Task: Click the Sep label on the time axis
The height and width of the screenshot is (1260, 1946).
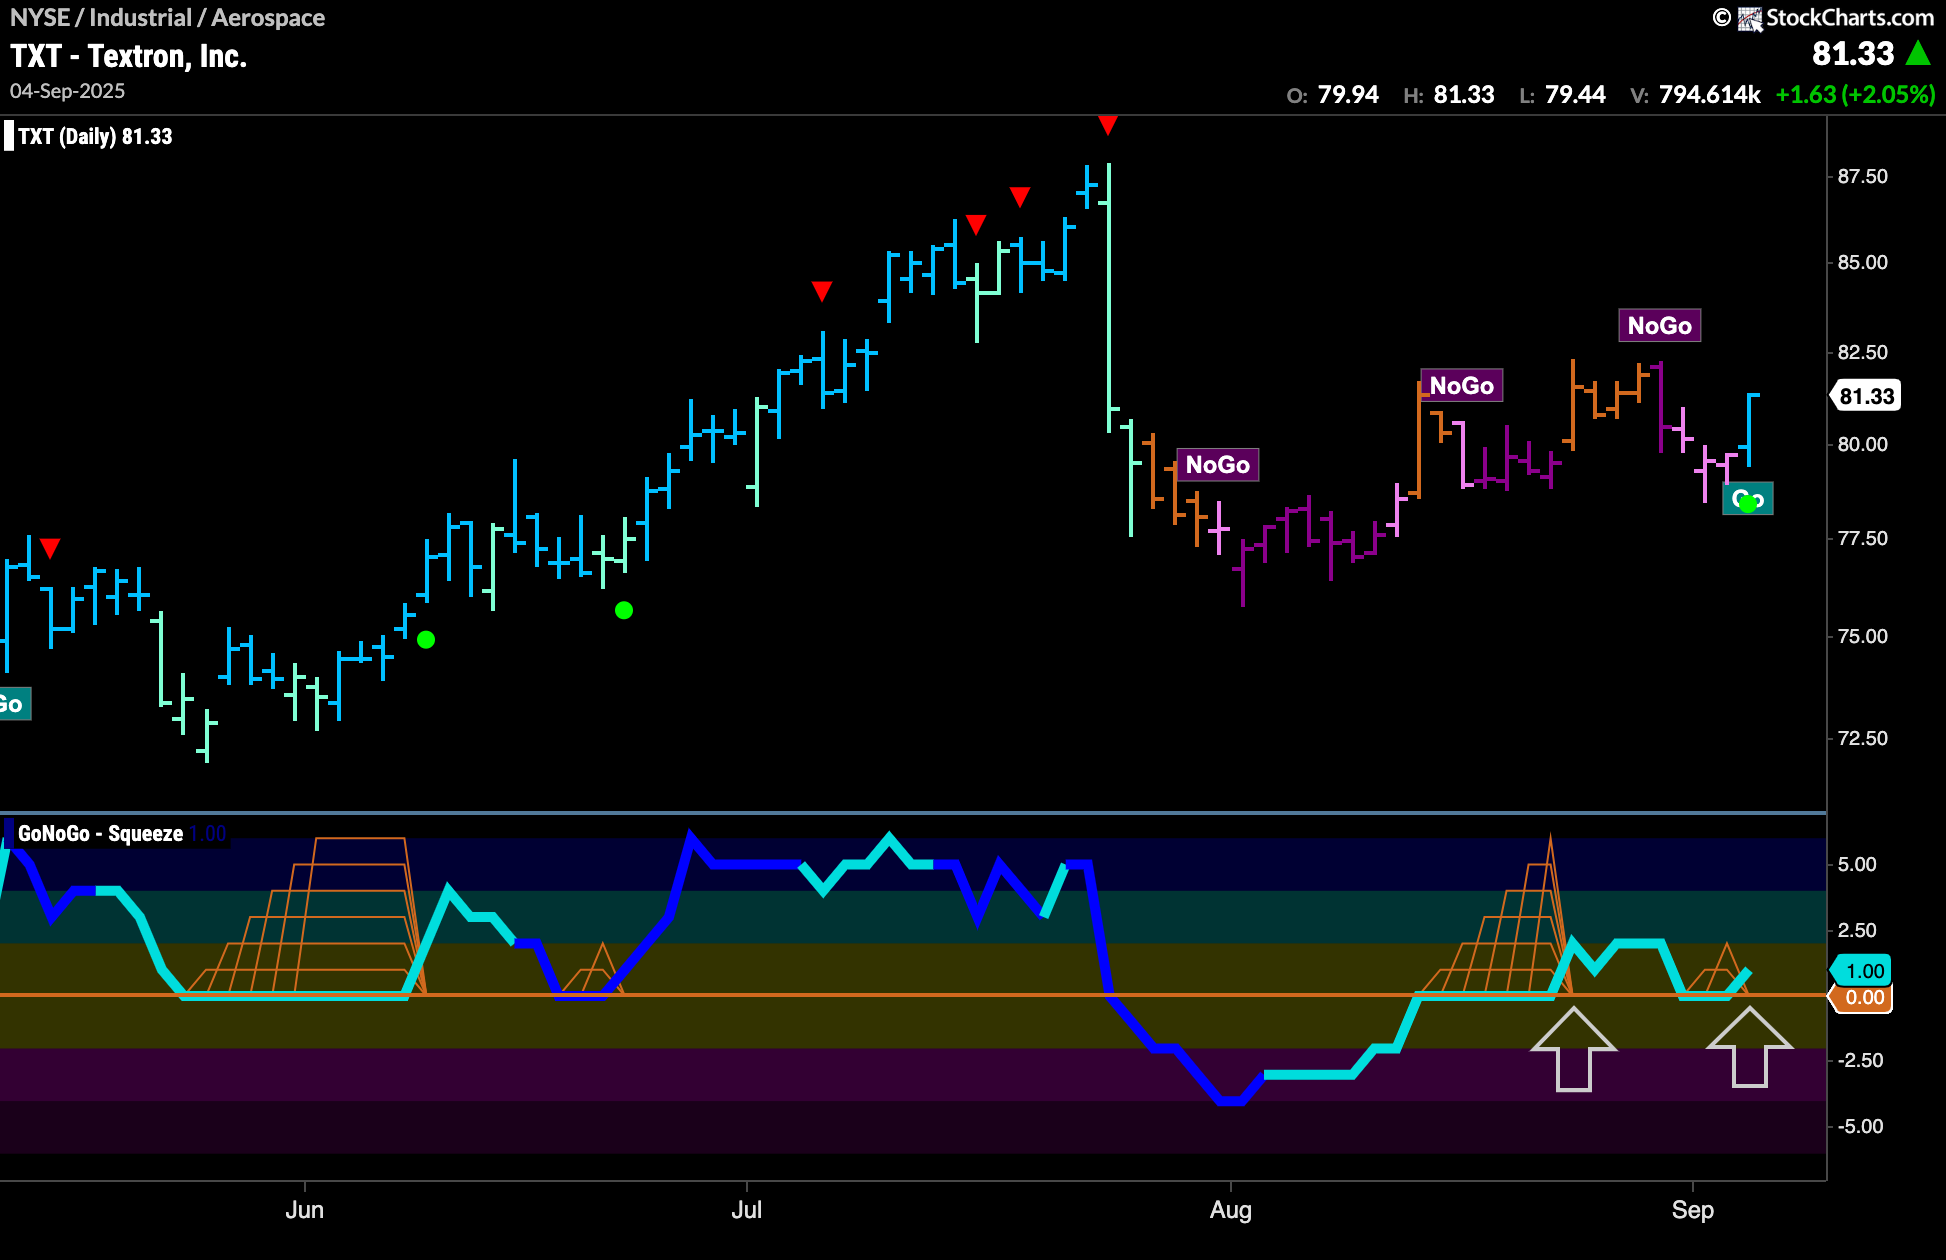Action: 1692,1210
